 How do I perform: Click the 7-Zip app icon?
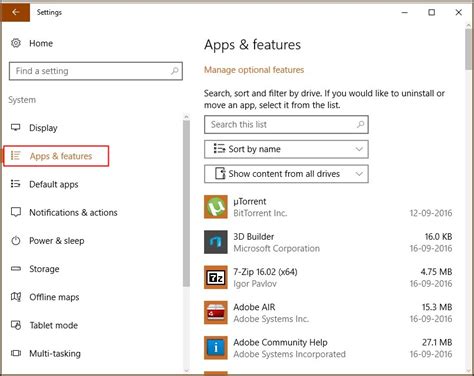216,277
